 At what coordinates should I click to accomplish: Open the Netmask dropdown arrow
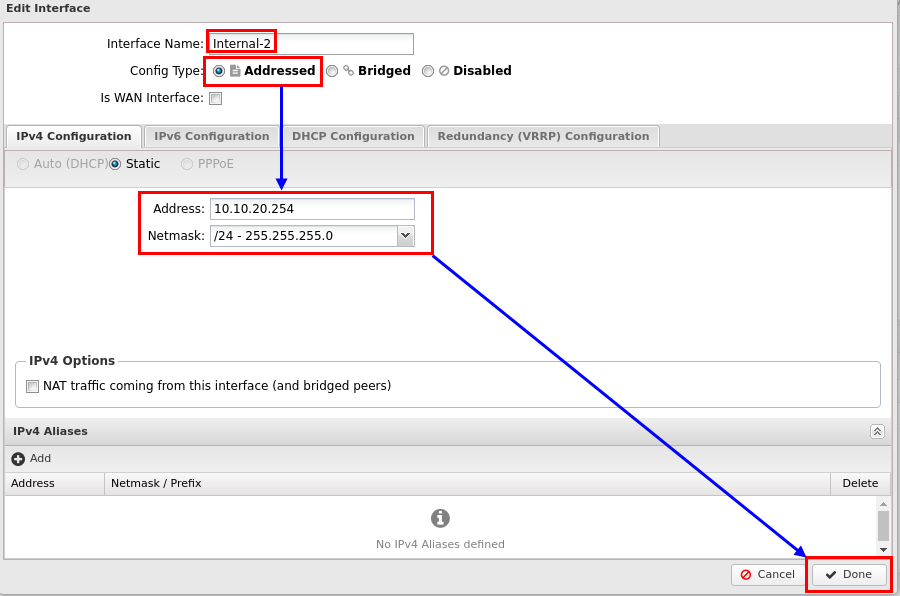coord(405,236)
